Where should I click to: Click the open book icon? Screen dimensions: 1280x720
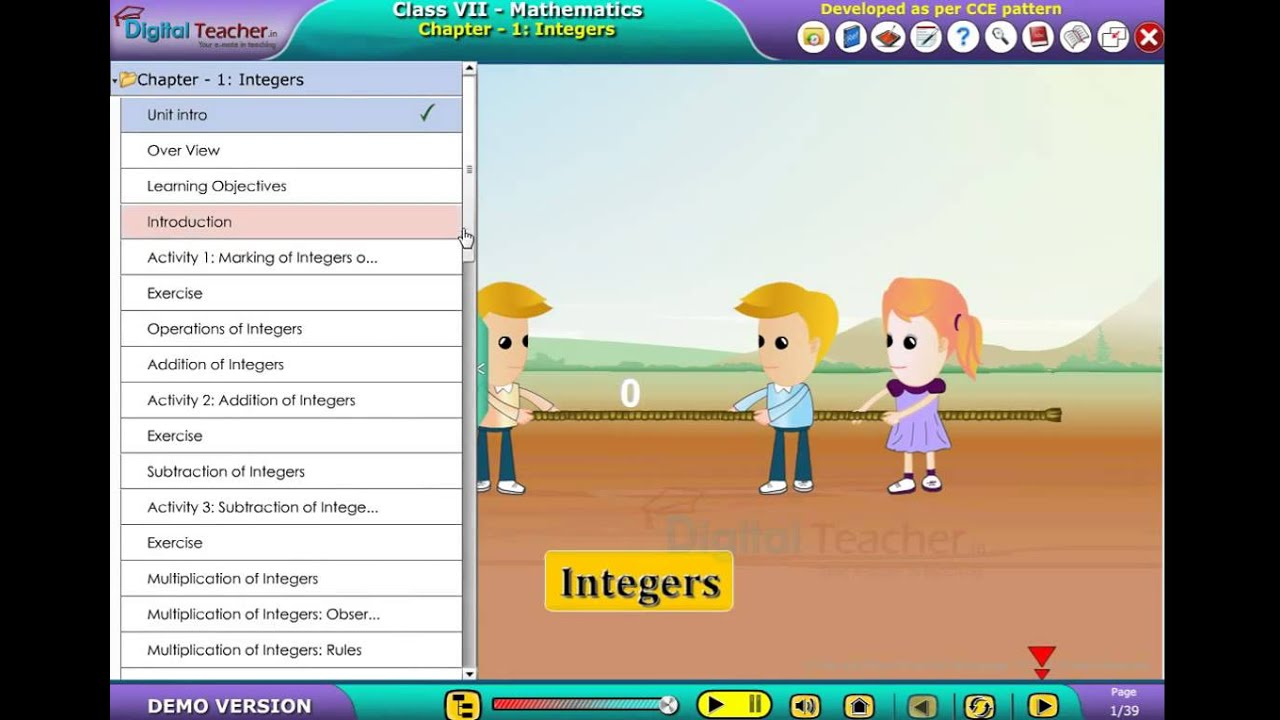click(1075, 38)
